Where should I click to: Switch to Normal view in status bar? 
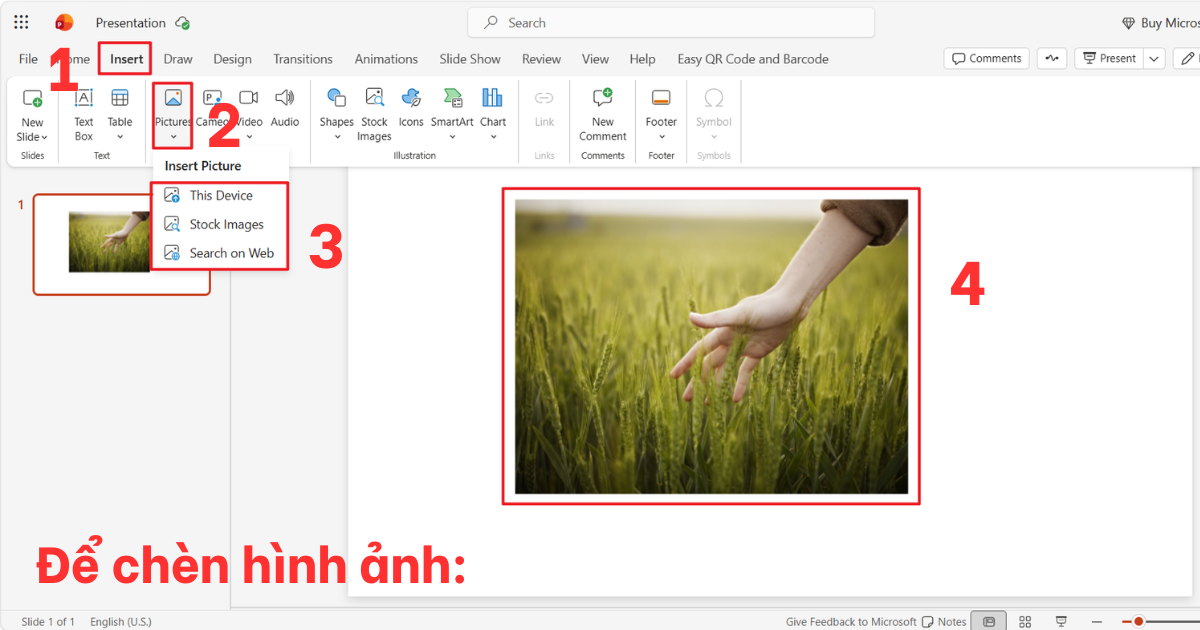pos(989,621)
